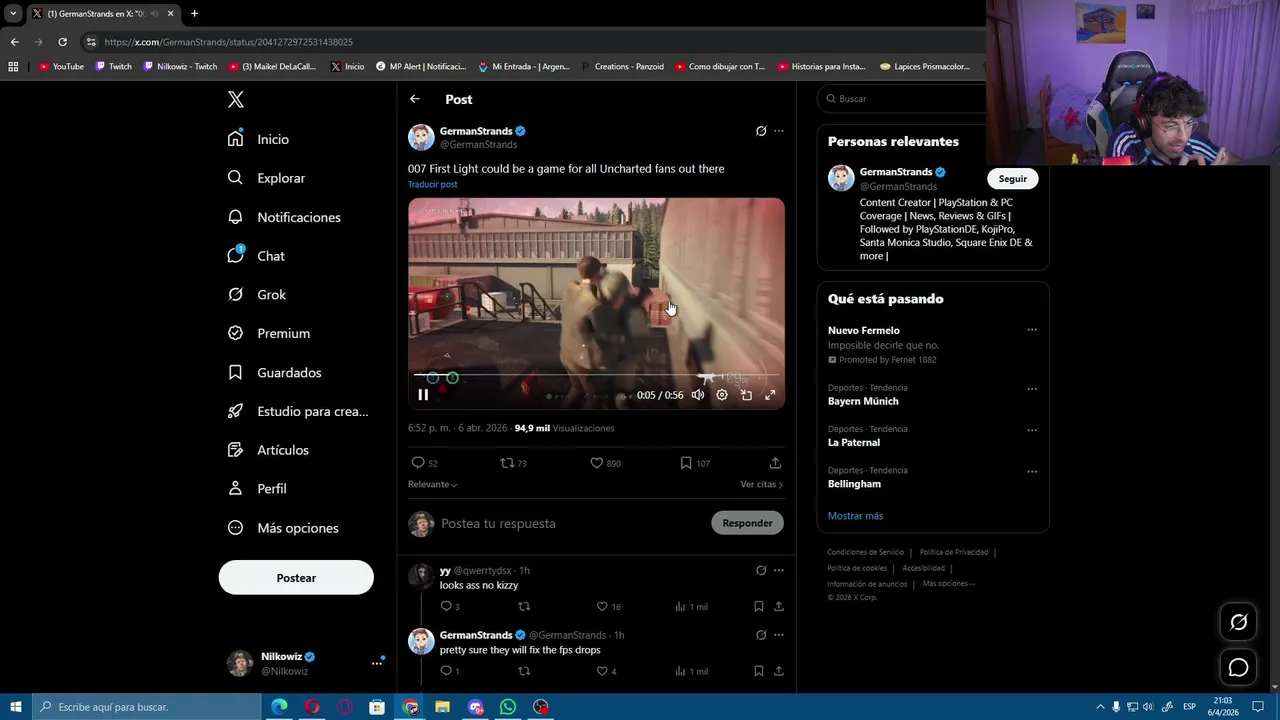Screen dimensions: 1280x720
Task: Bookmark yy's reply
Action: pyautogui.click(x=758, y=606)
